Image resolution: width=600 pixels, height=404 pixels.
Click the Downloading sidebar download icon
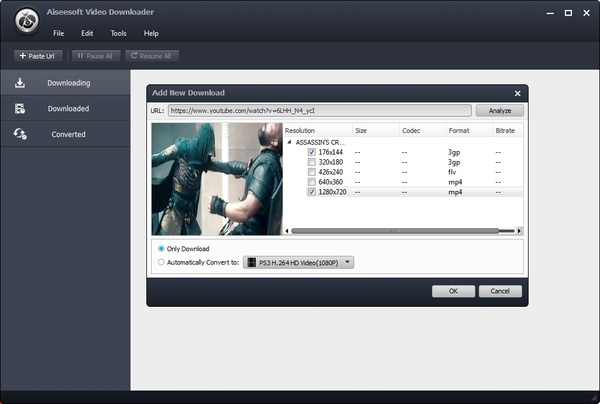click(20, 83)
